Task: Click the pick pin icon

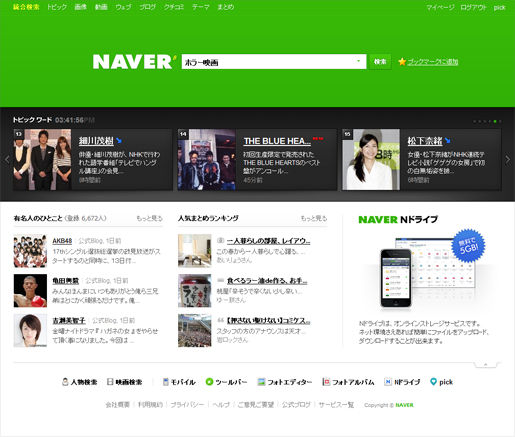Action: pos(433,382)
